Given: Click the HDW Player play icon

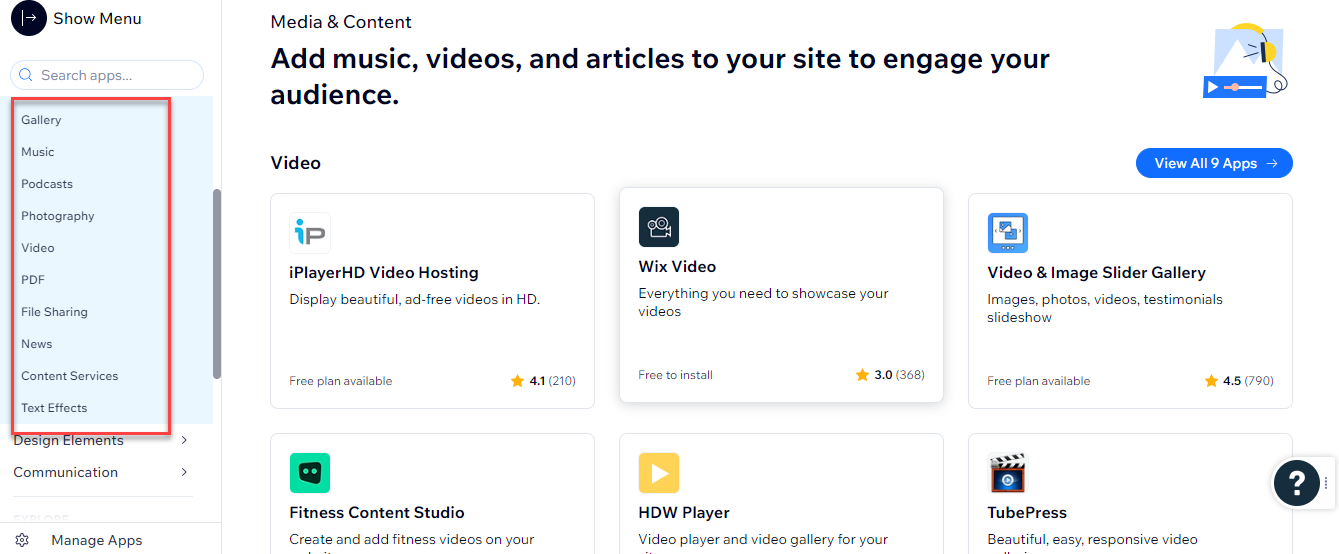Looking at the screenshot, I should [659, 473].
